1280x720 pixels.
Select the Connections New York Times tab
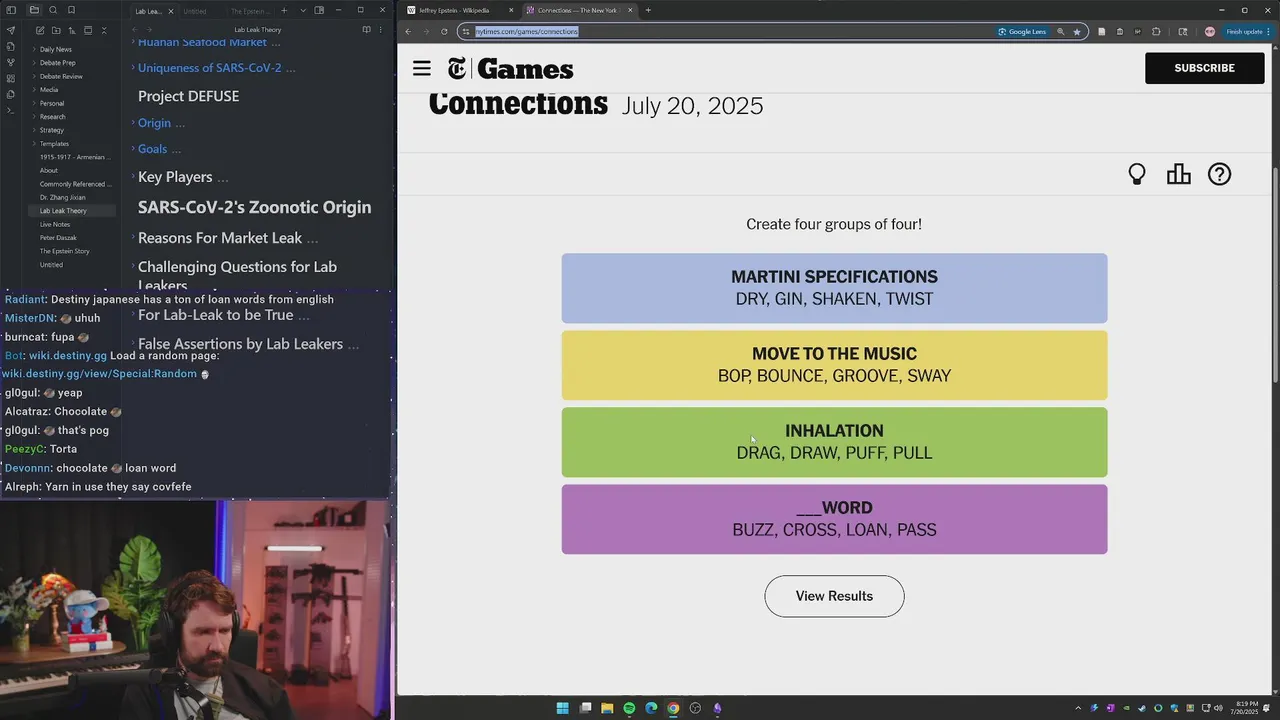(x=580, y=10)
